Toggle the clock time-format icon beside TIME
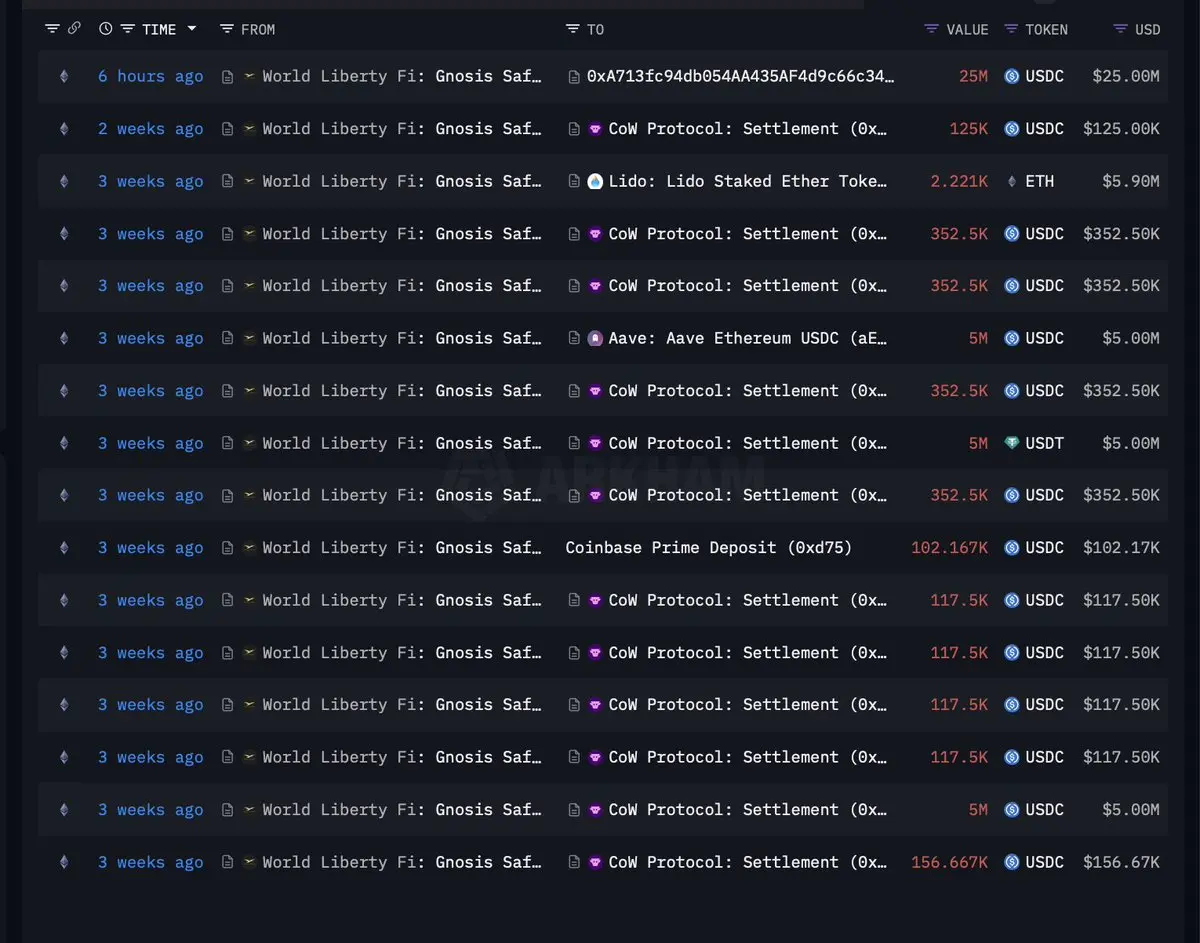 (x=105, y=29)
